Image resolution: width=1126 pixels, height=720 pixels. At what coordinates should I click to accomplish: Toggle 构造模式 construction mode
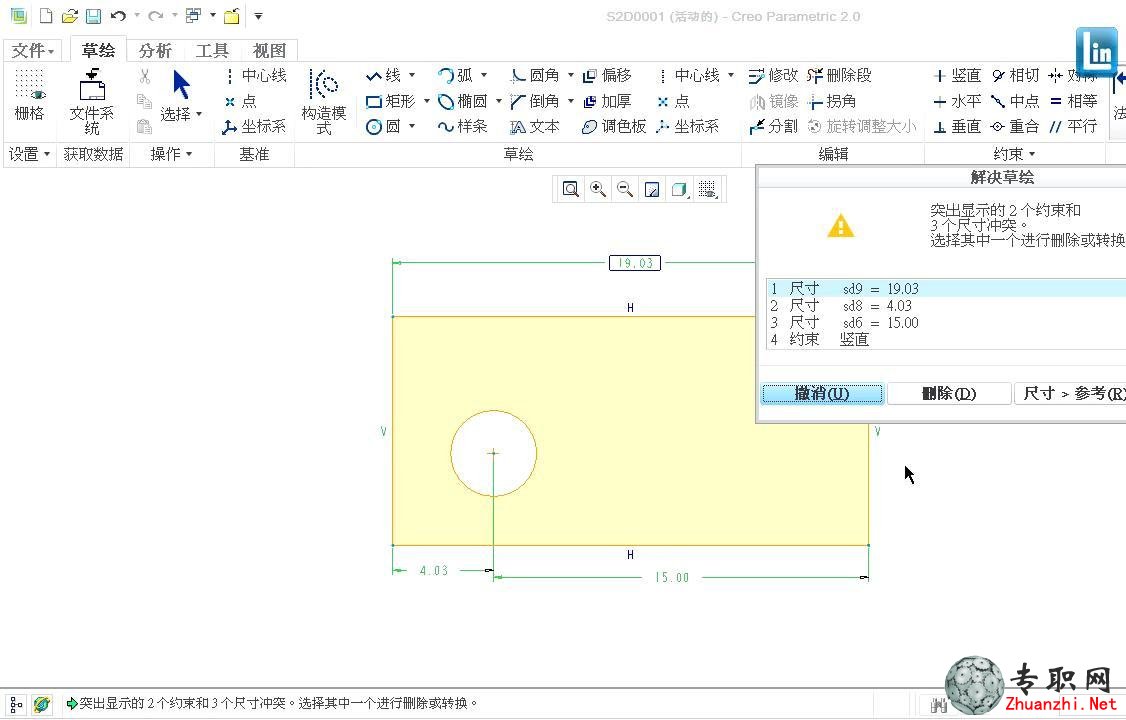click(x=324, y=101)
